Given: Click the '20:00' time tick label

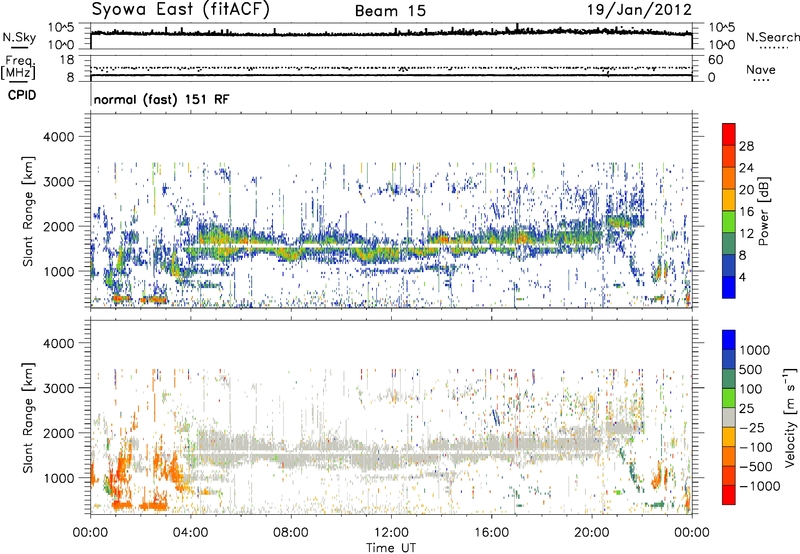Looking at the screenshot, I should pyautogui.click(x=592, y=533).
